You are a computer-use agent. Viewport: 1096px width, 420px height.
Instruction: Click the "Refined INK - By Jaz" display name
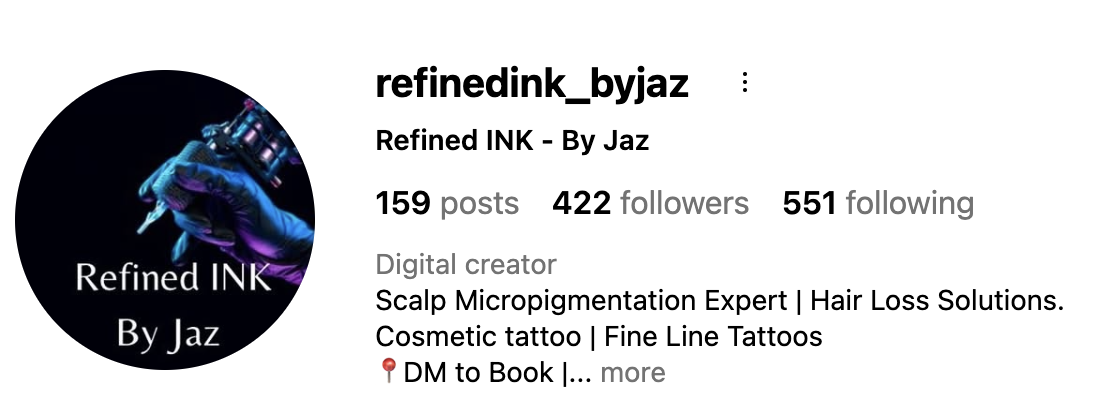(x=512, y=140)
